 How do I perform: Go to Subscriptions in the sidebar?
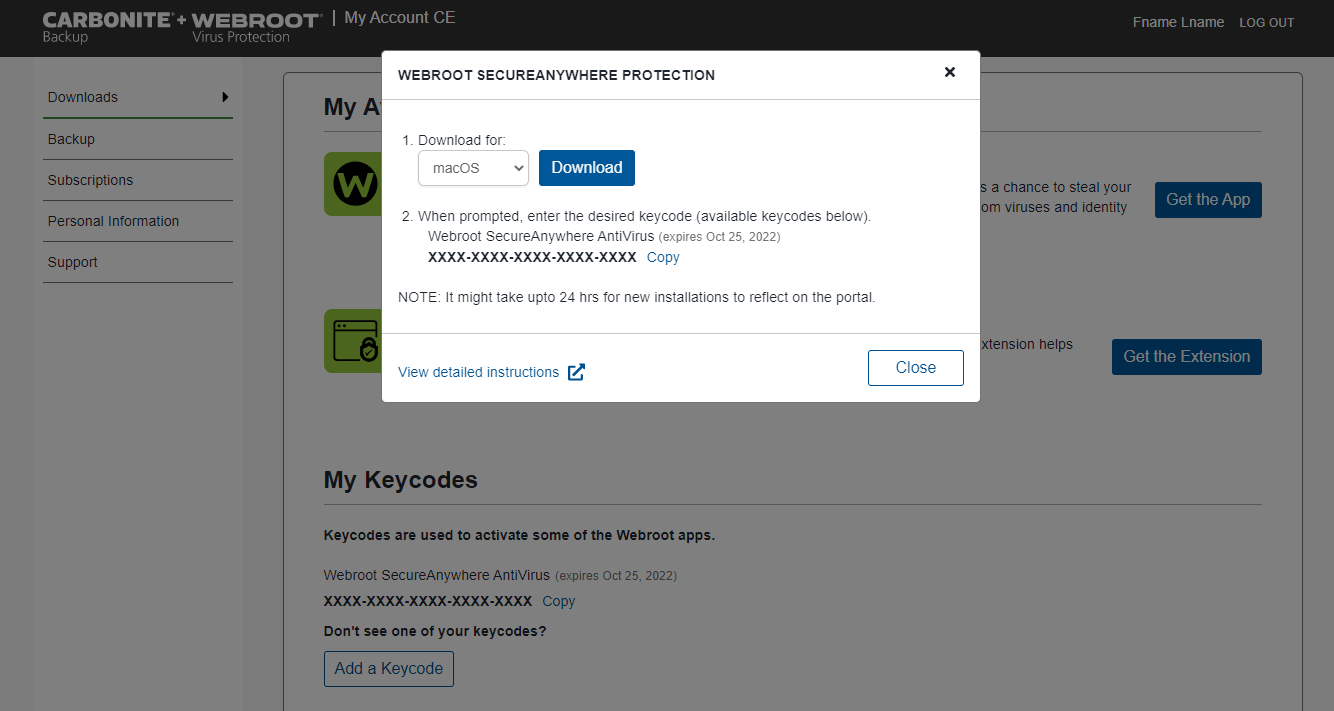pyautogui.click(x=90, y=180)
